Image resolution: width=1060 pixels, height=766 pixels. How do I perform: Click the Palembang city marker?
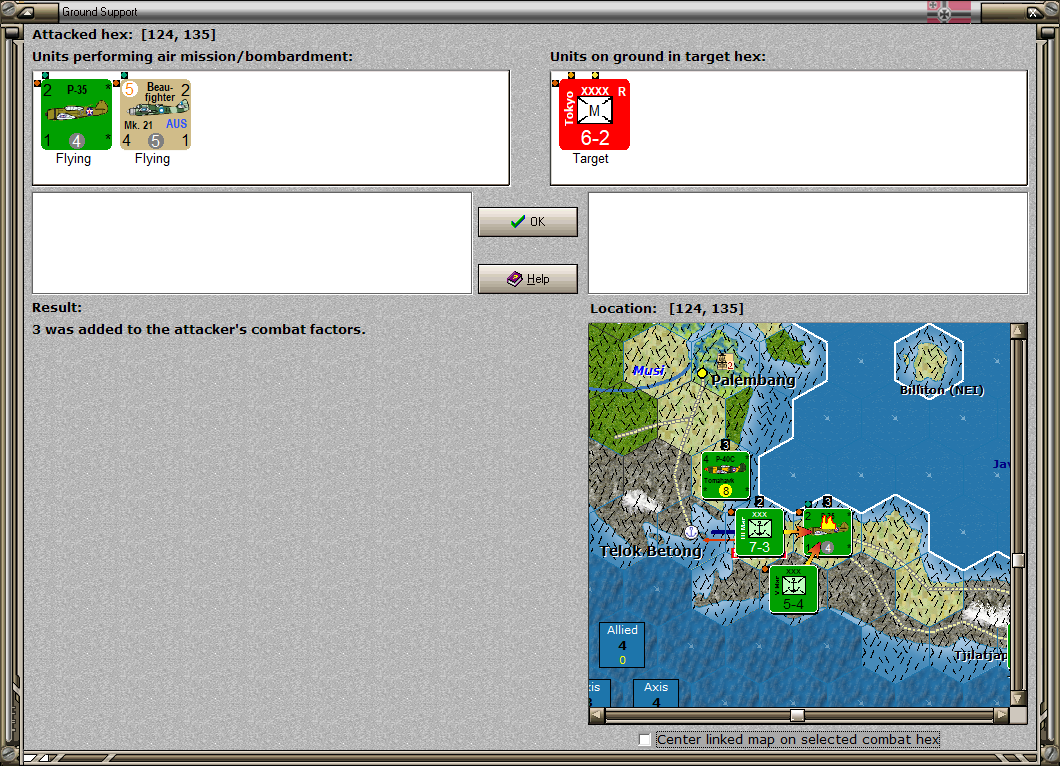pyautogui.click(x=702, y=373)
